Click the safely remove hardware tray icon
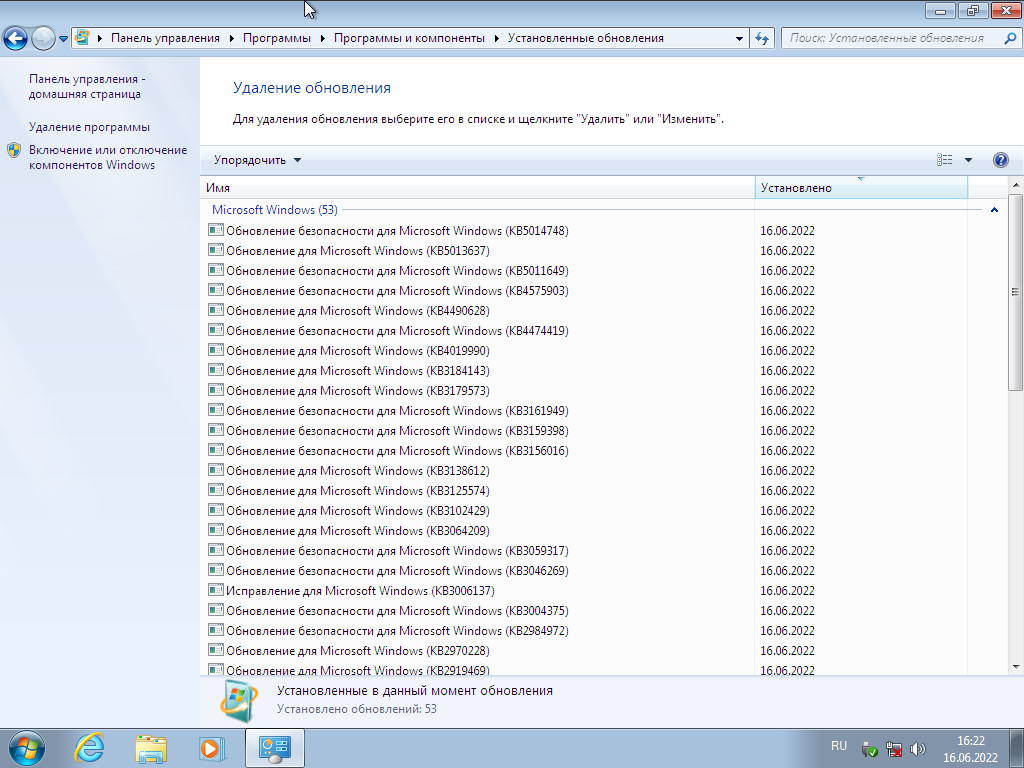 (x=869, y=749)
